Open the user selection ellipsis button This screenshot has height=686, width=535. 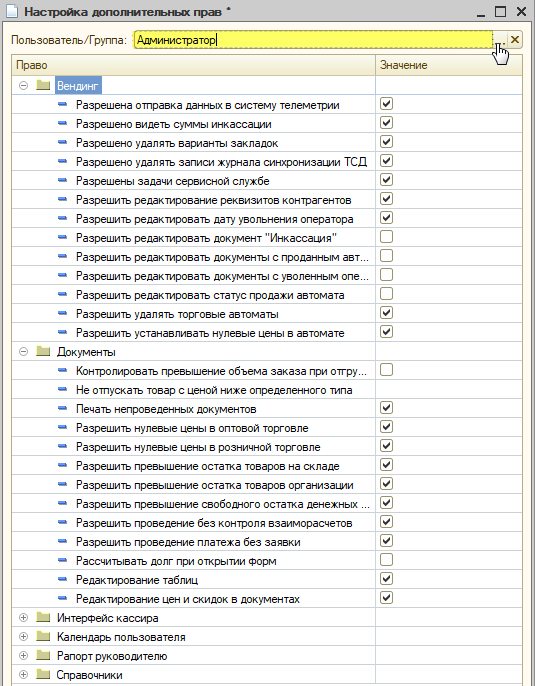(500, 40)
